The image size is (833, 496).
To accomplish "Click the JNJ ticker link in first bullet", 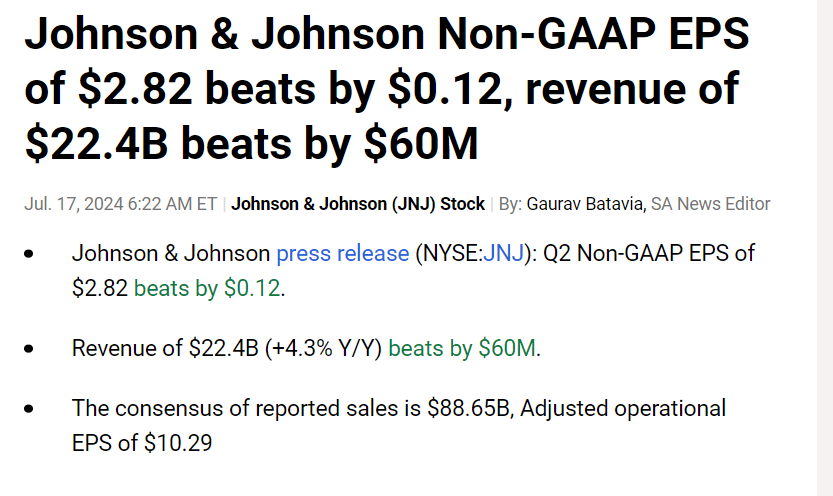I will pos(502,253).
